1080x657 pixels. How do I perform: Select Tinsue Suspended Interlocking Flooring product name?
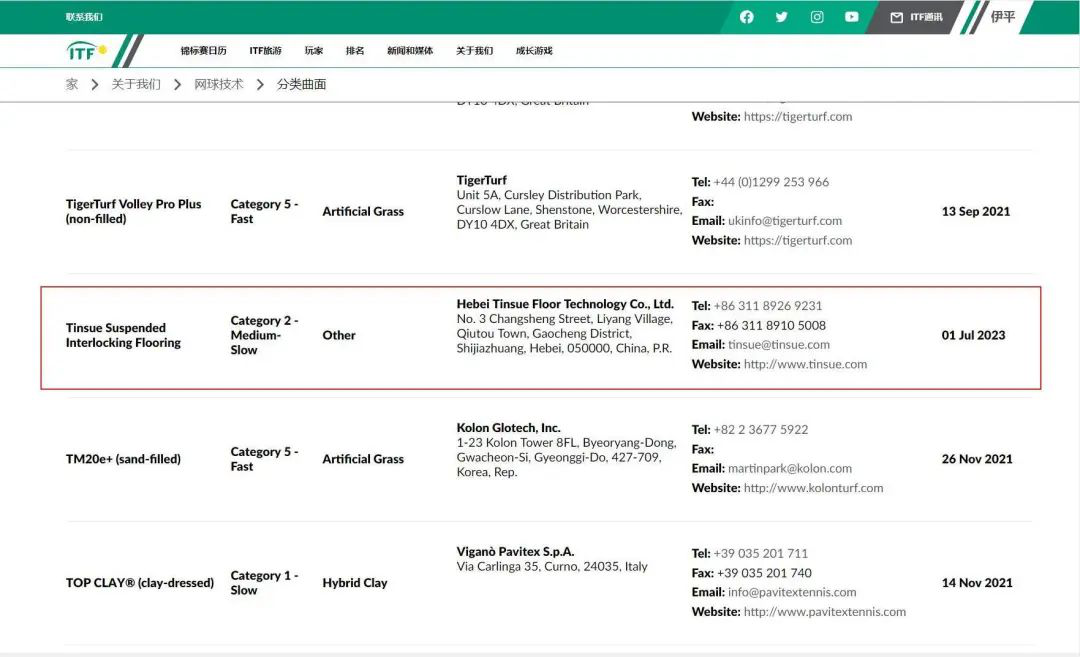coord(123,335)
